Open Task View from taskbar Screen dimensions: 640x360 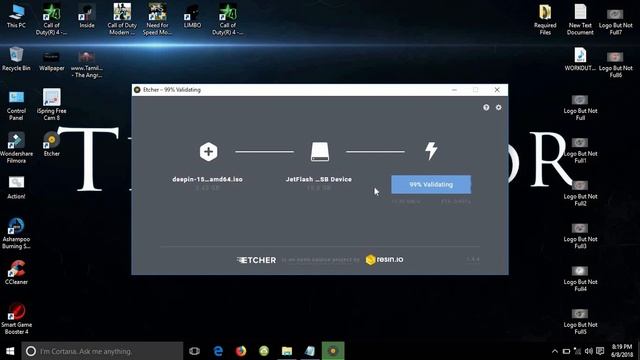pyautogui.click(x=194, y=351)
